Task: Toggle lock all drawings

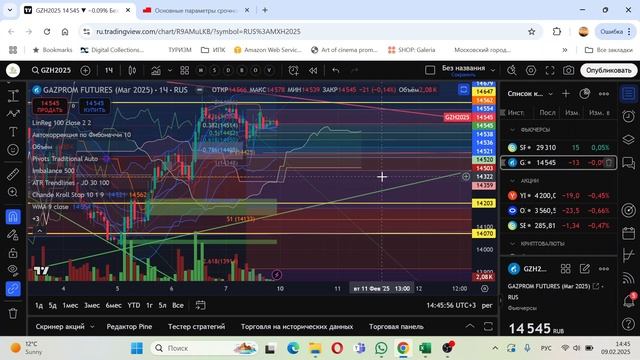Action: click(x=13, y=253)
